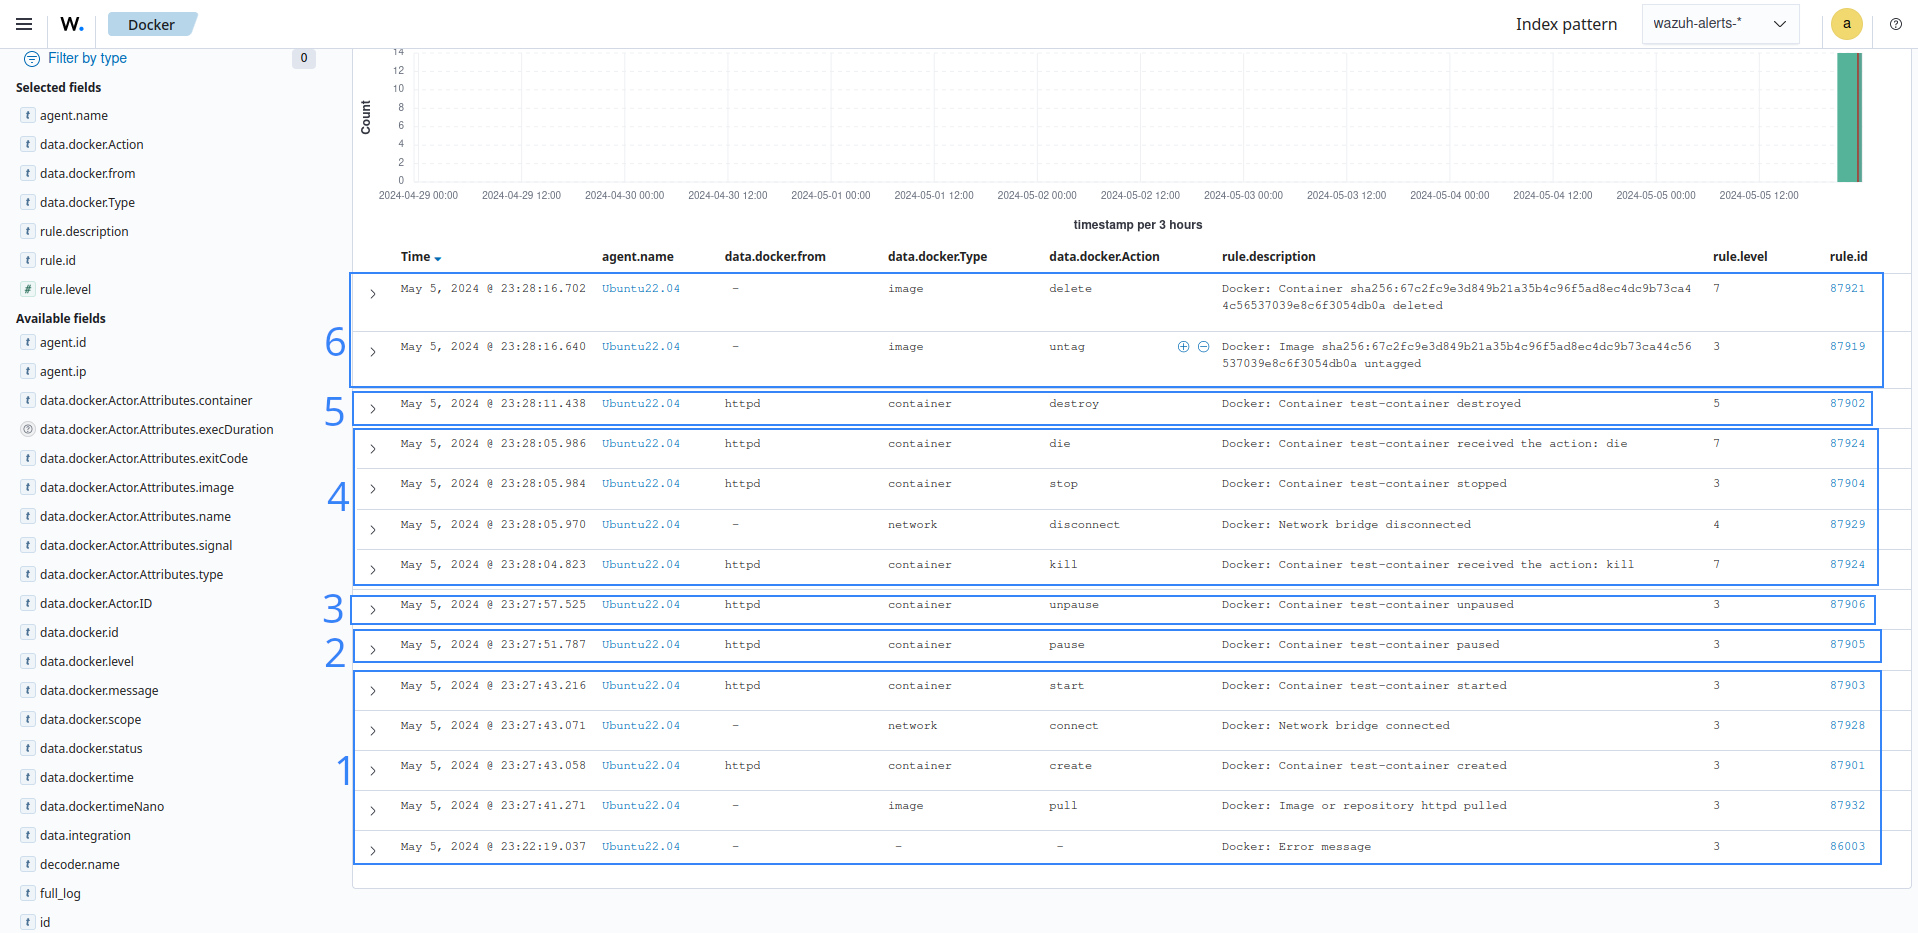Filter out the untag action value

(x=1203, y=347)
